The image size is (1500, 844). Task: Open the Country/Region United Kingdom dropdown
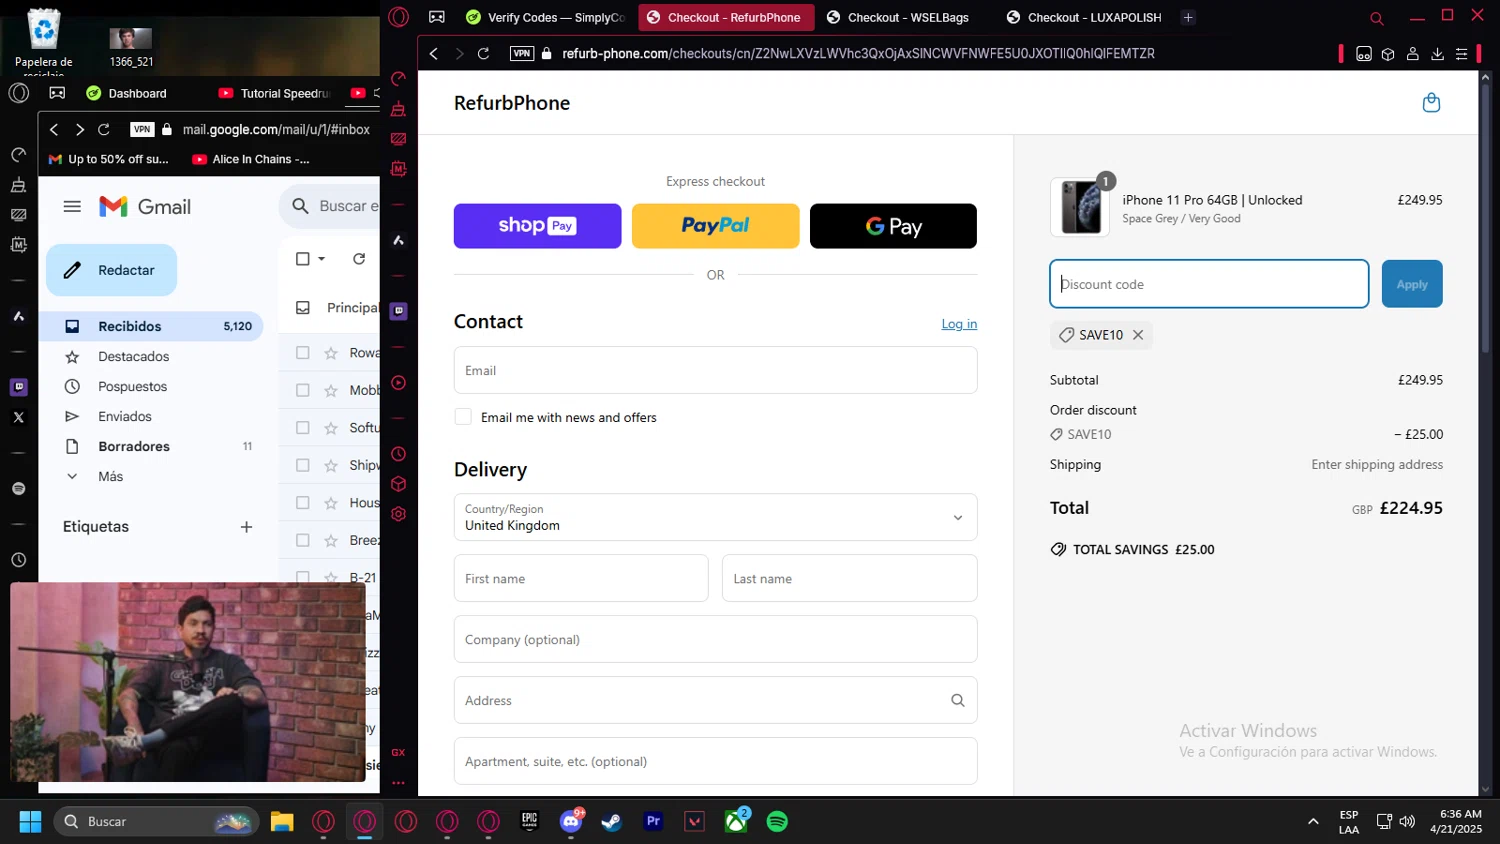tap(715, 517)
